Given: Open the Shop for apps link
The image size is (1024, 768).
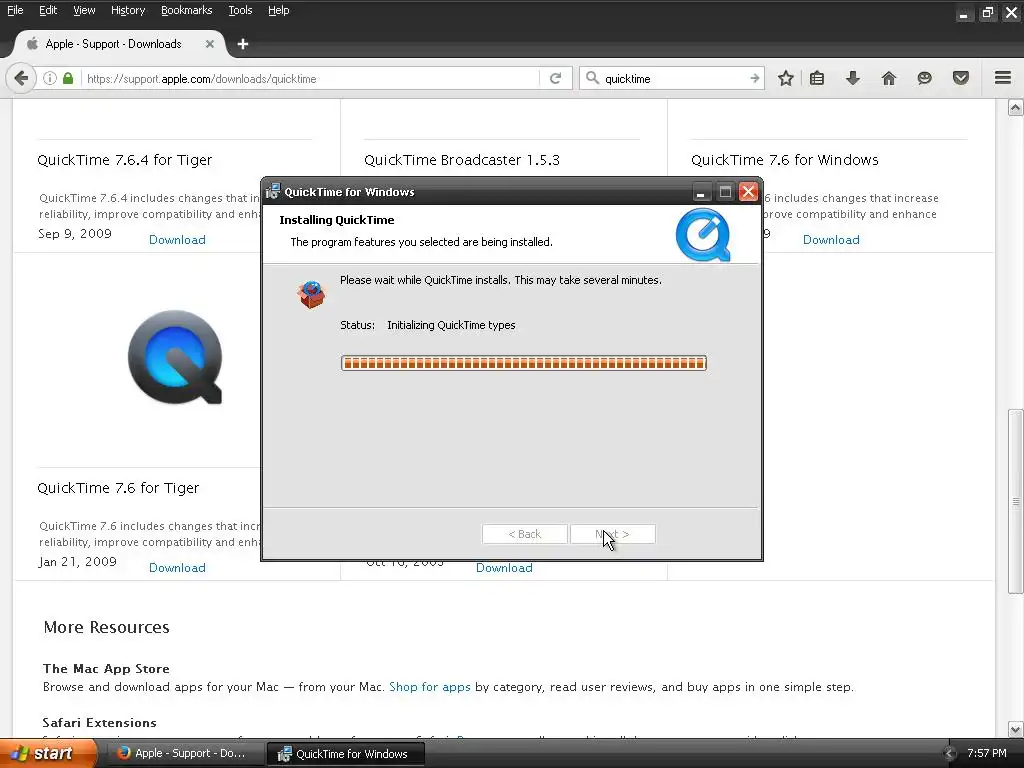Looking at the screenshot, I should pyautogui.click(x=430, y=687).
